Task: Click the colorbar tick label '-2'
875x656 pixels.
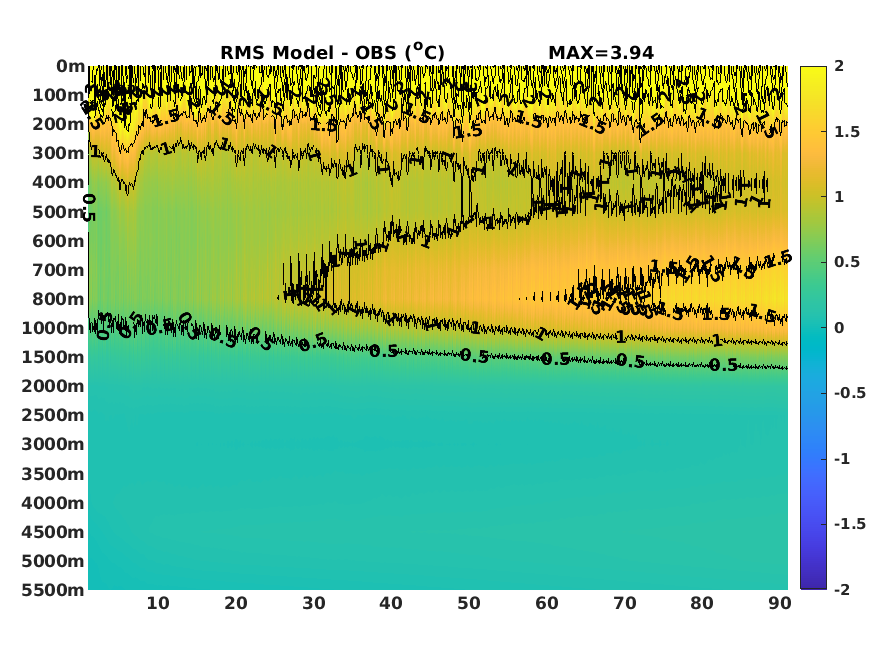Action: 842,589
